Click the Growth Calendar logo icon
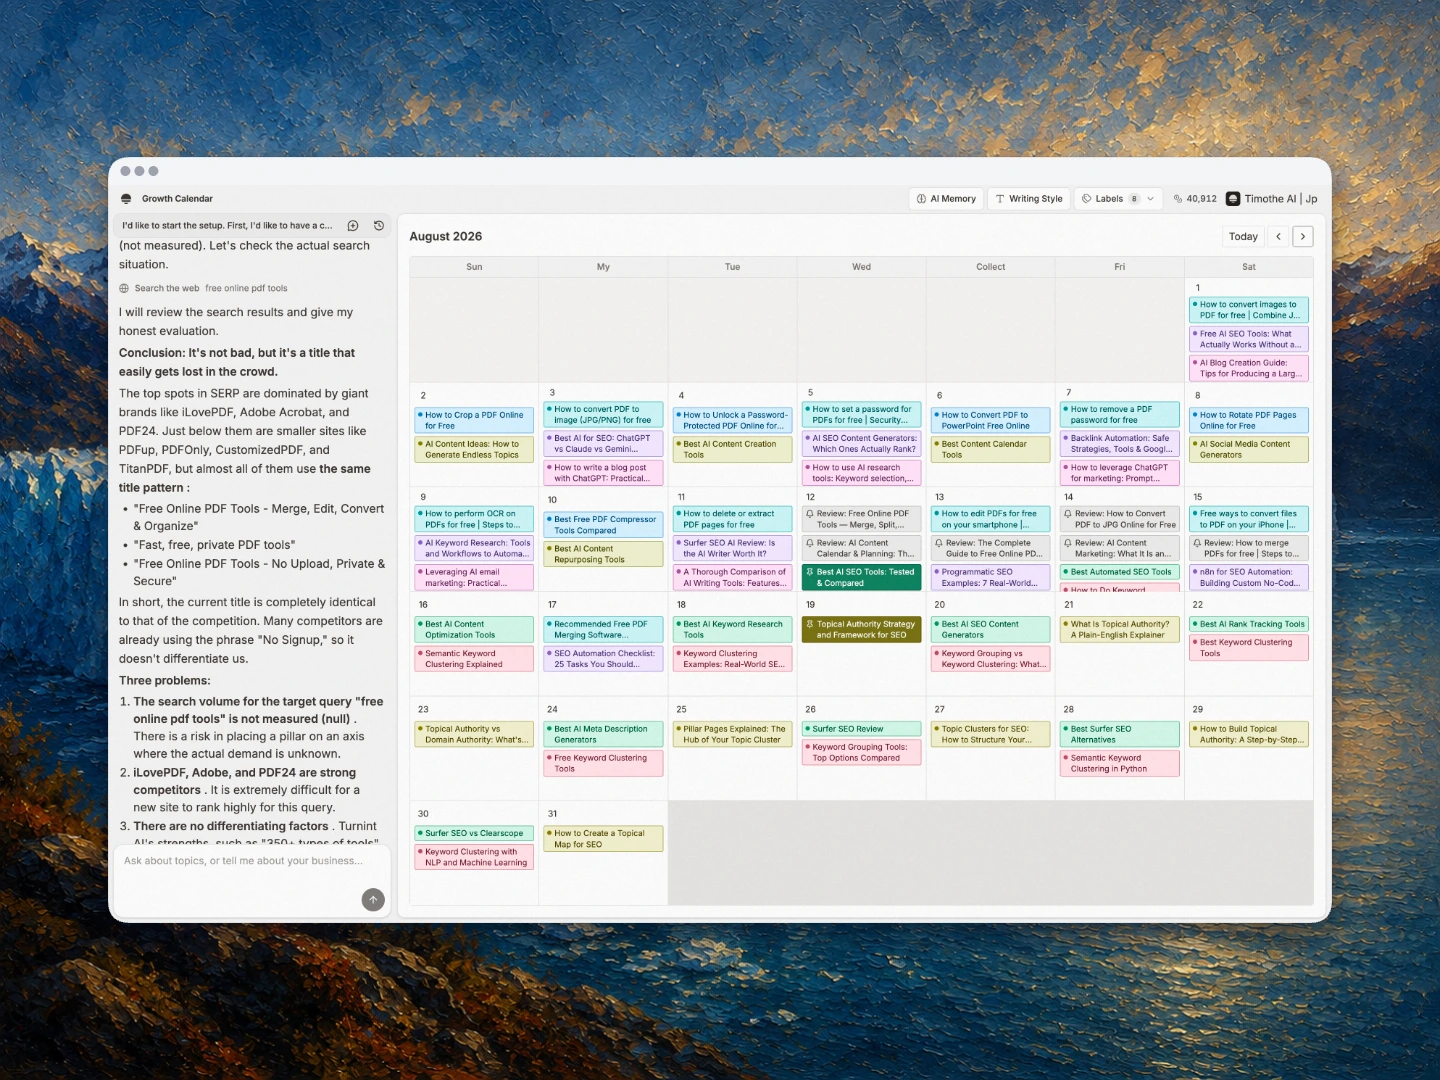 click(126, 199)
